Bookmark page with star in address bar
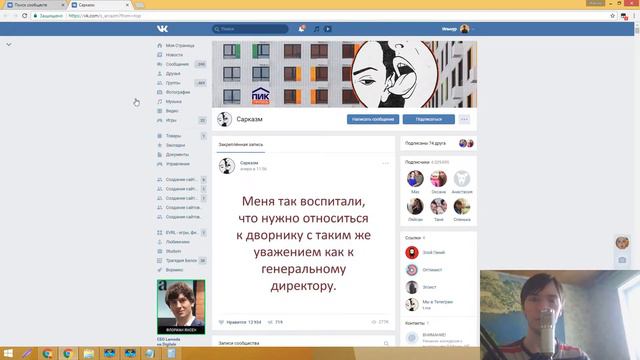Image resolution: width=640 pixels, height=360 pixels. point(612,16)
